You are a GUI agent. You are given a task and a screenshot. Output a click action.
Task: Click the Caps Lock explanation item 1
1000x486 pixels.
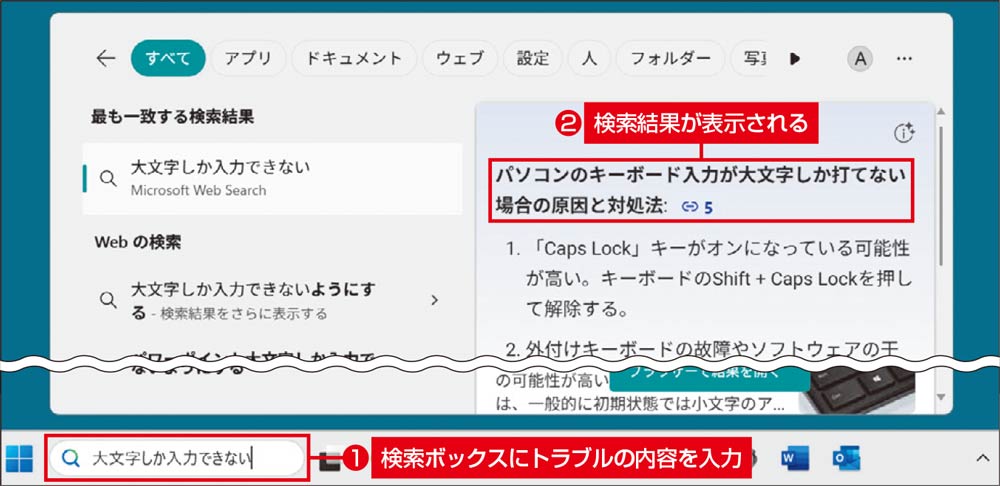click(x=708, y=278)
